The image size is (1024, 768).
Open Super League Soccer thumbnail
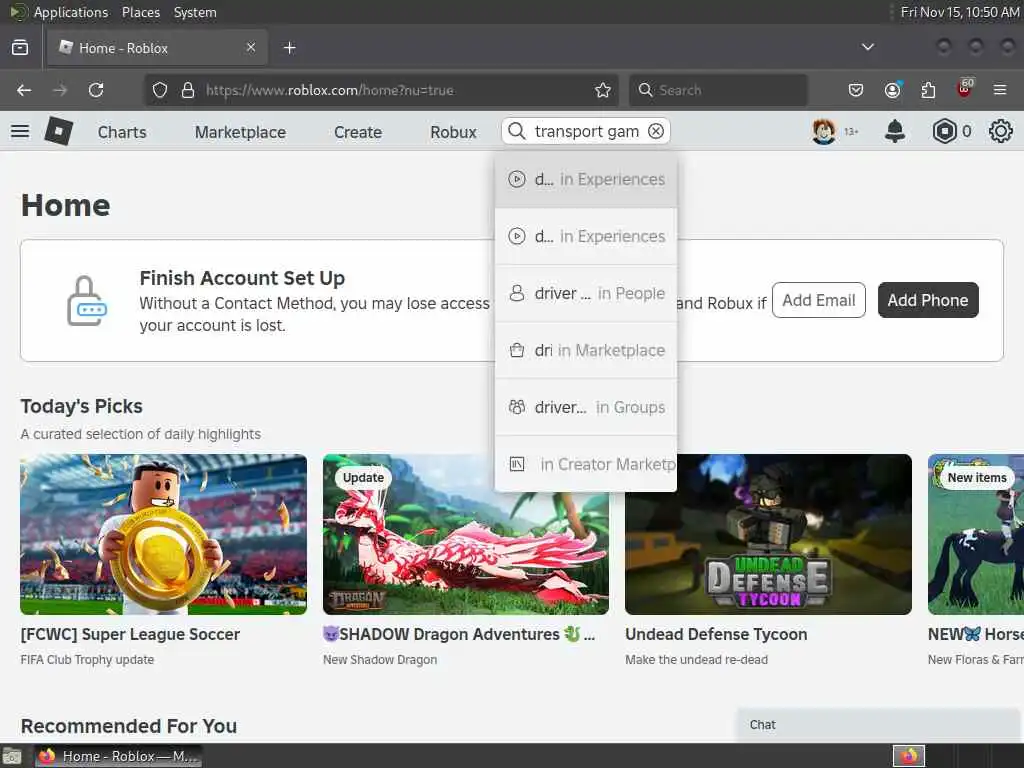(163, 534)
